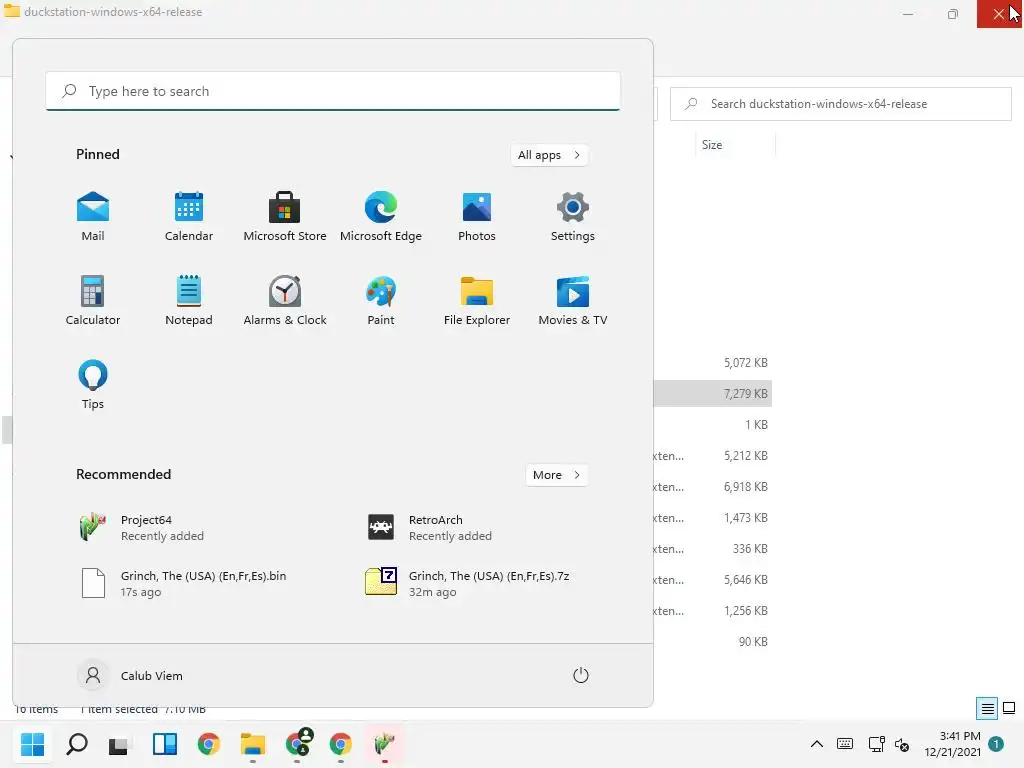Open Project64 on taskbar

(385, 744)
